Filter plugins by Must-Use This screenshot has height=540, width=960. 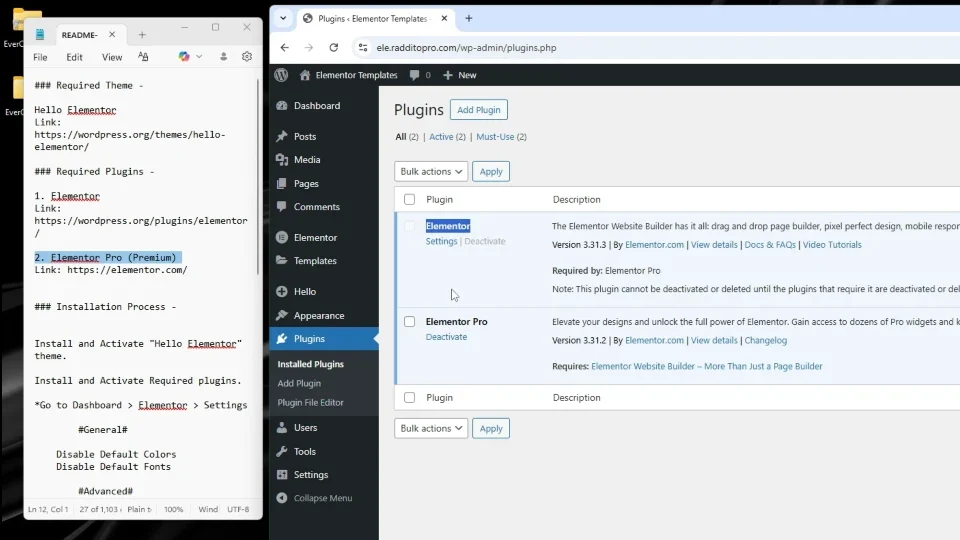pyautogui.click(x=495, y=137)
